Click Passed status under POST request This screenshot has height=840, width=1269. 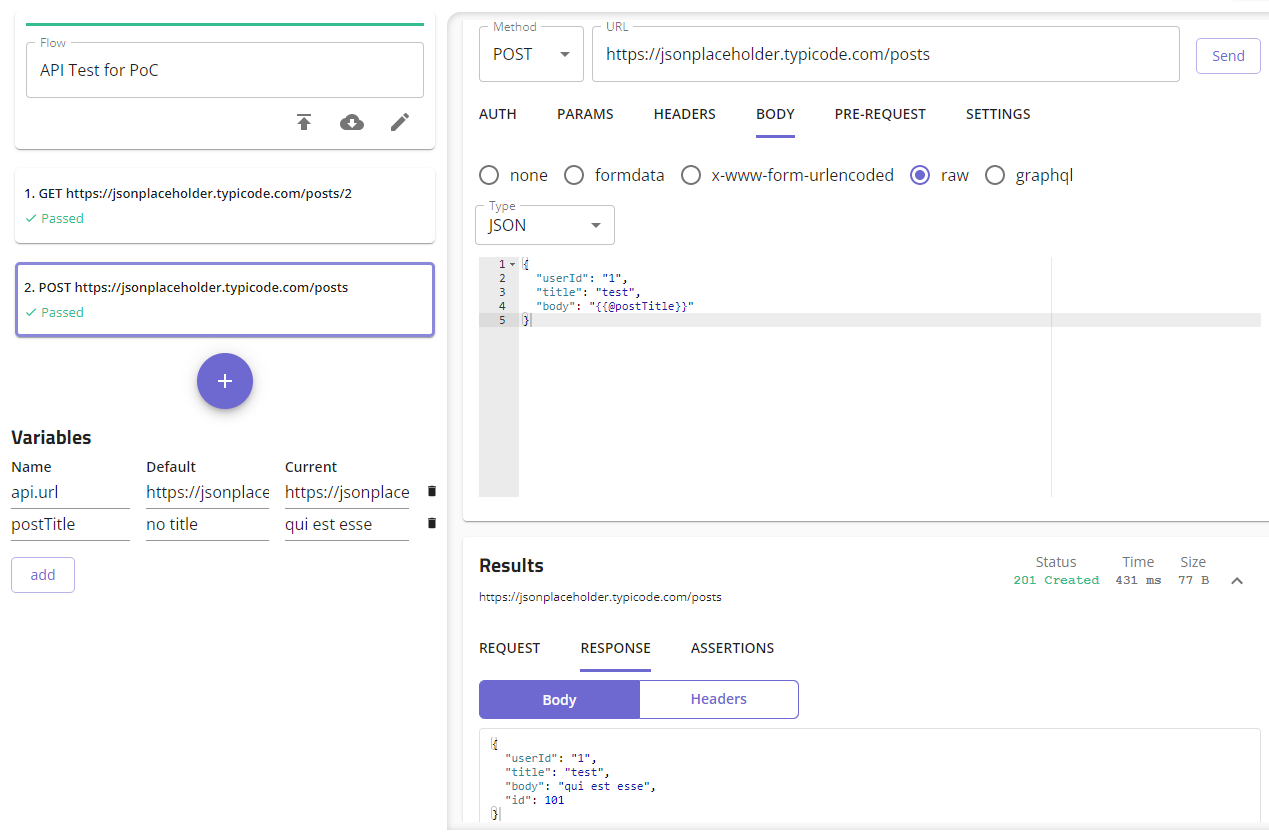click(x=54, y=312)
